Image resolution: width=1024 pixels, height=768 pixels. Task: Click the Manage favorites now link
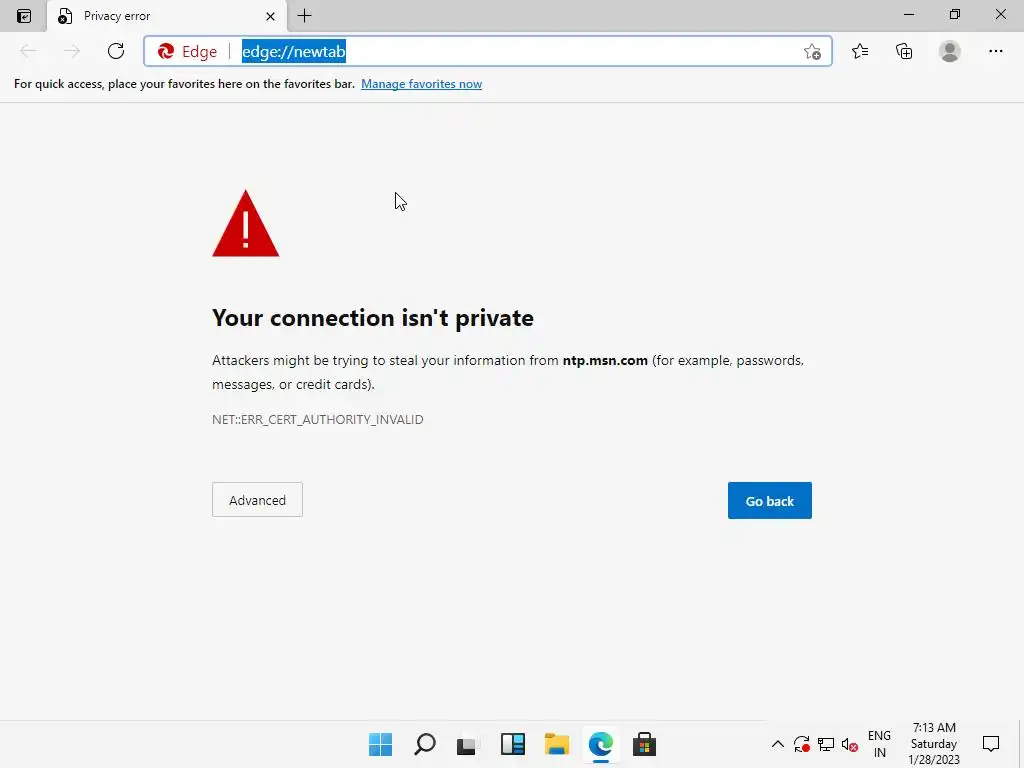[421, 84]
